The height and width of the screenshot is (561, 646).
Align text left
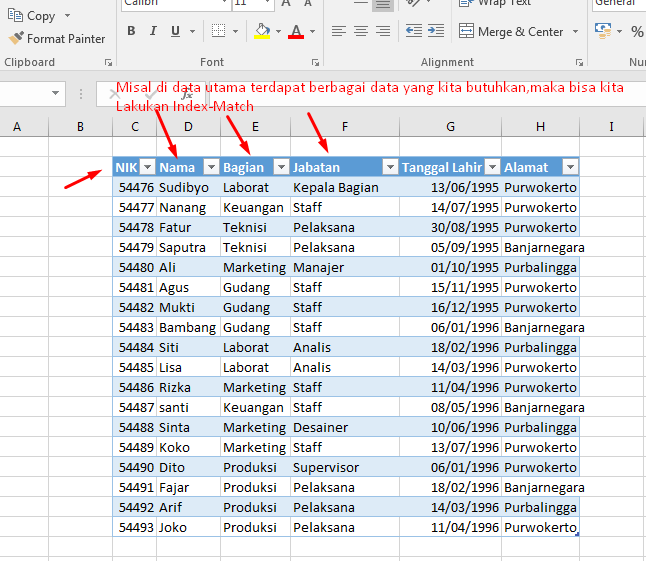(x=339, y=31)
